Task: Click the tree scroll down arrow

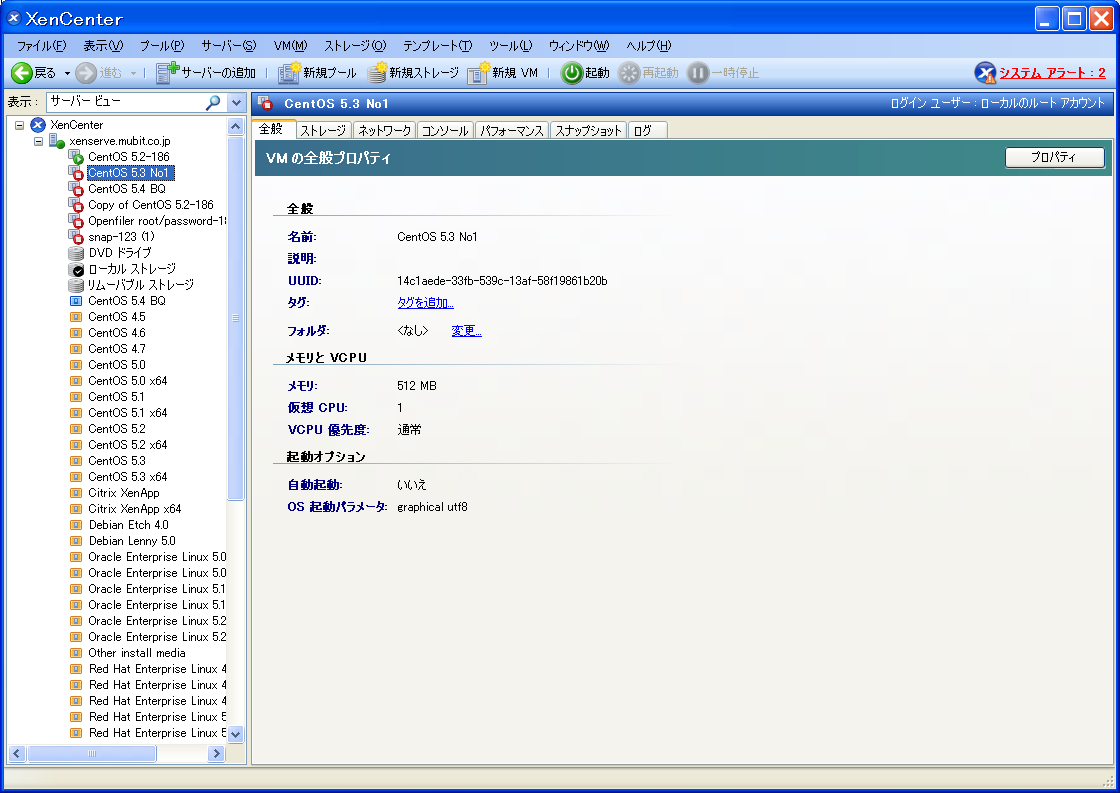Action: point(236,734)
